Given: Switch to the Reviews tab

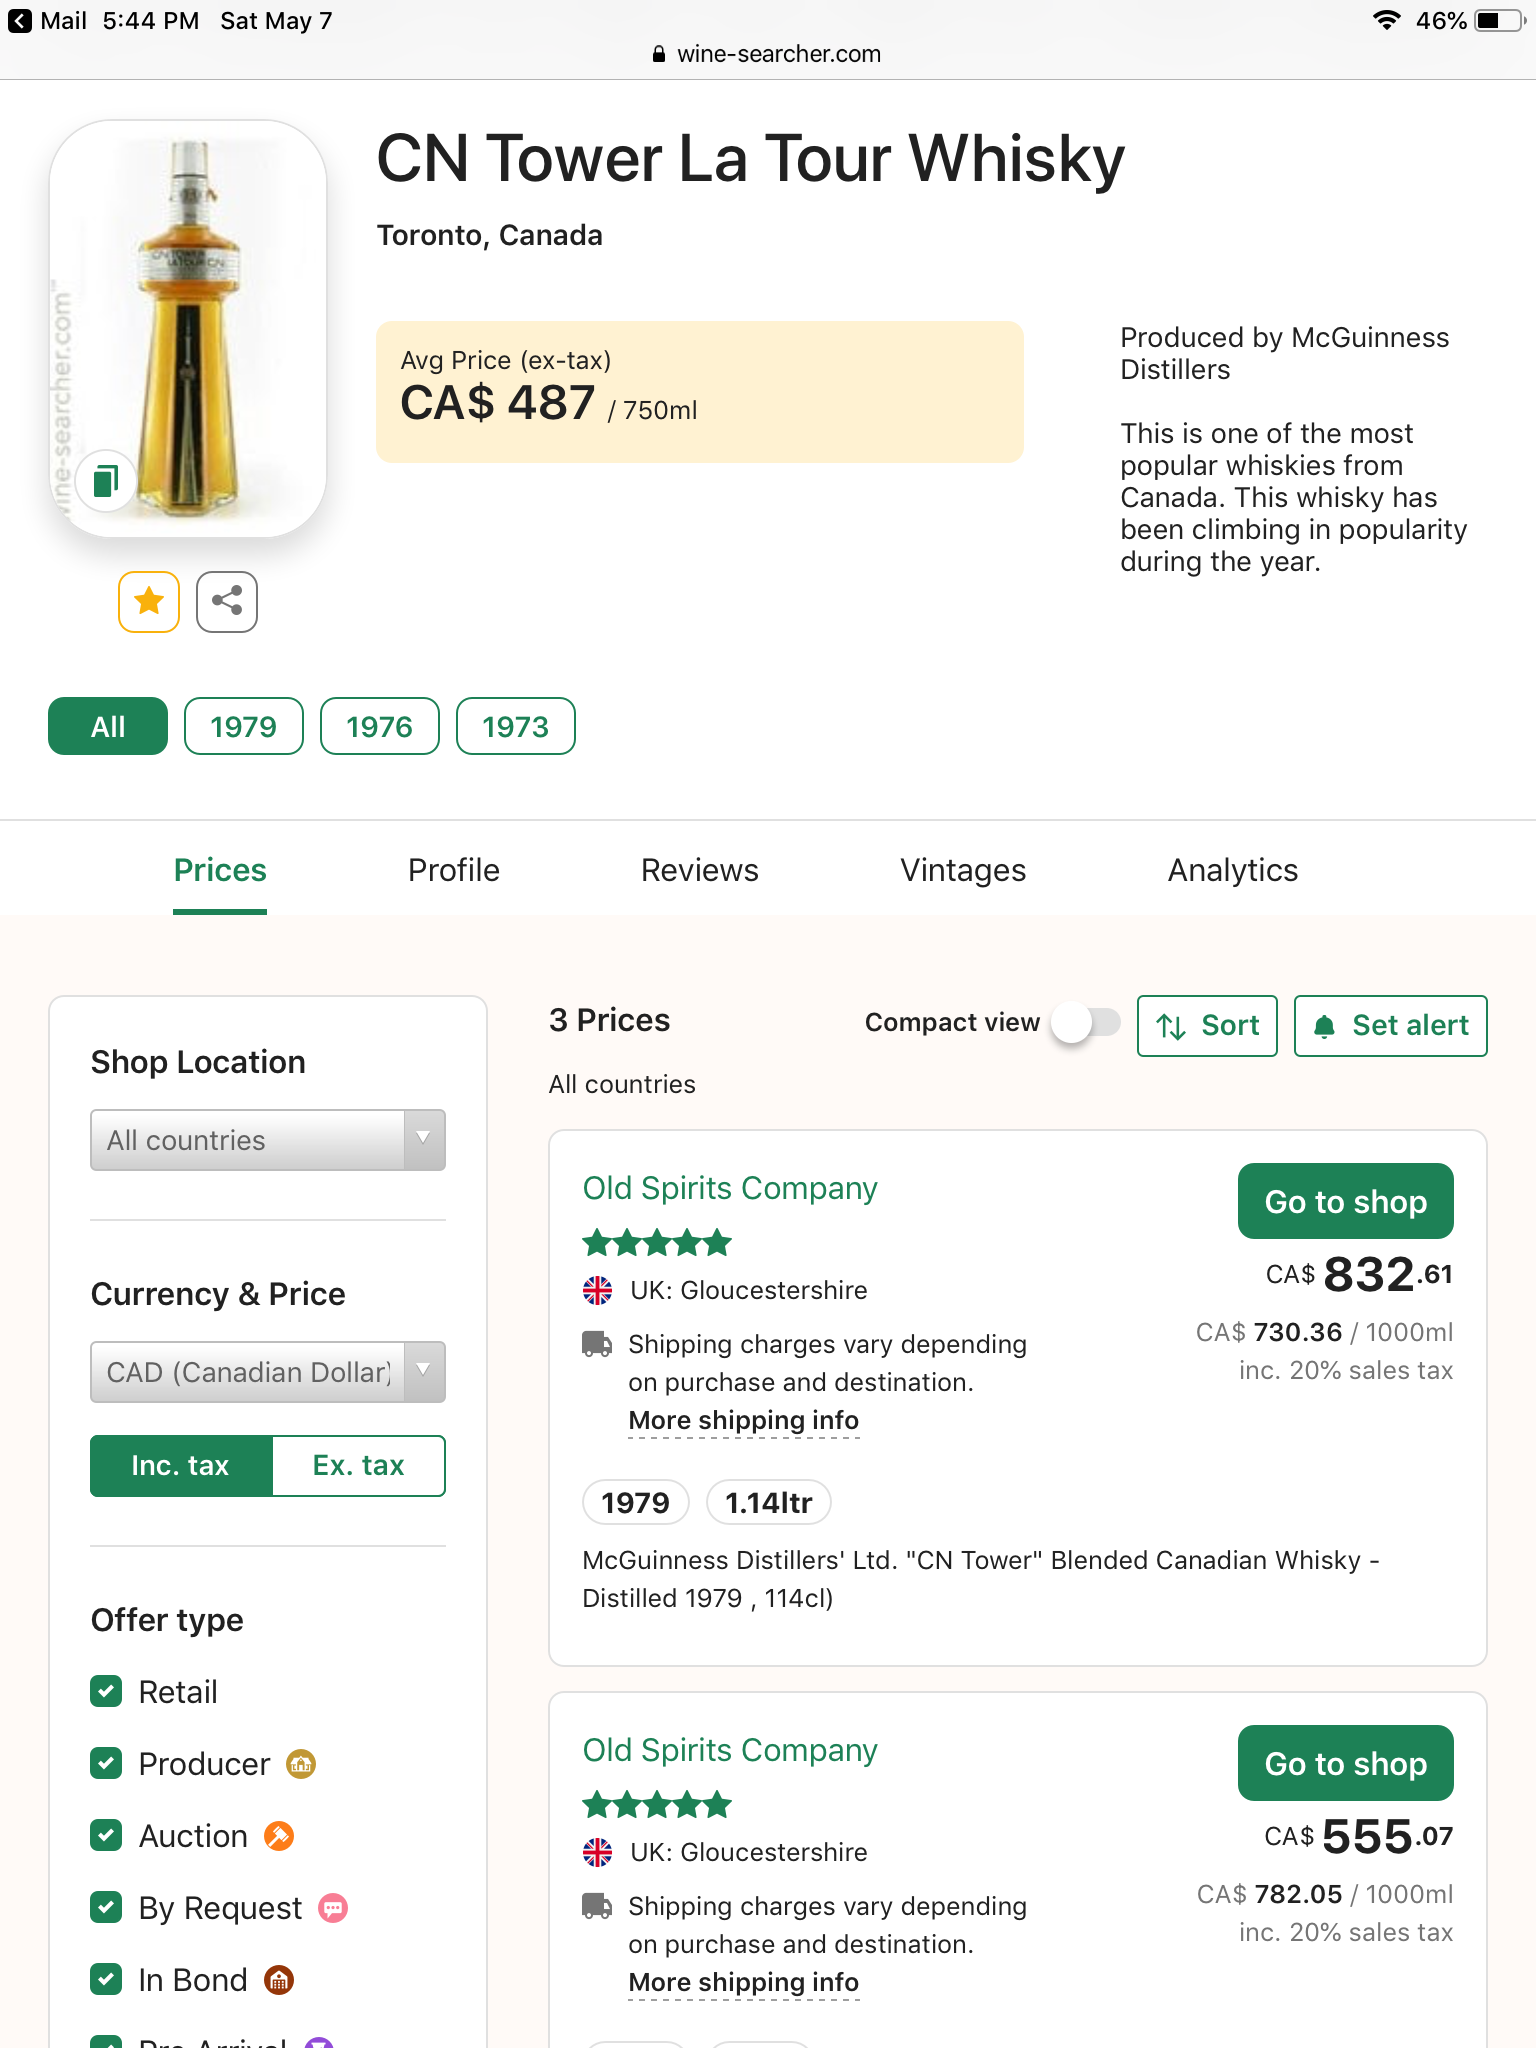Looking at the screenshot, I should [699, 870].
